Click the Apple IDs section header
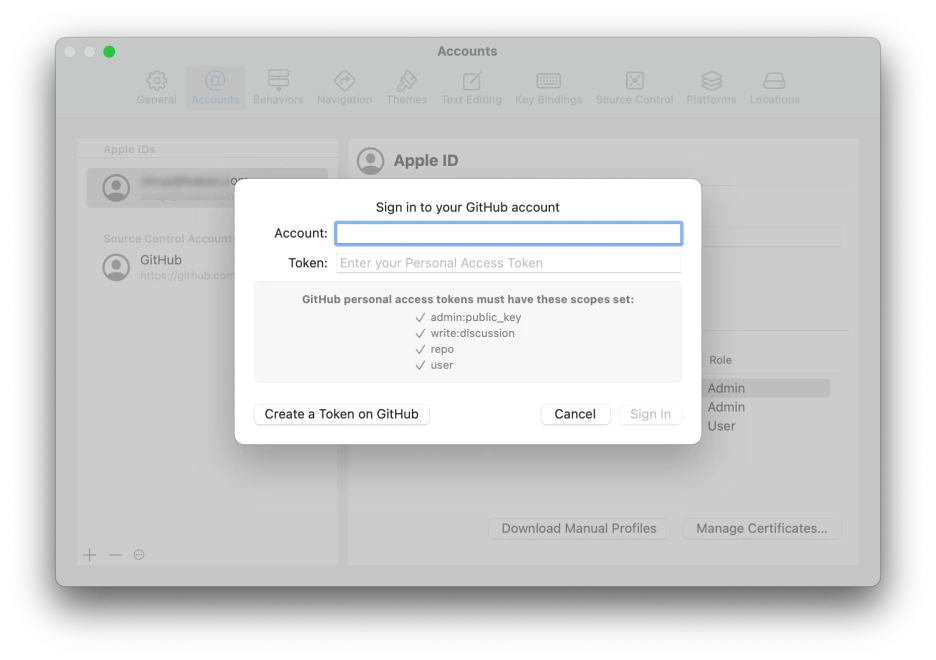The height and width of the screenshot is (660, 936). pos(129,149)
